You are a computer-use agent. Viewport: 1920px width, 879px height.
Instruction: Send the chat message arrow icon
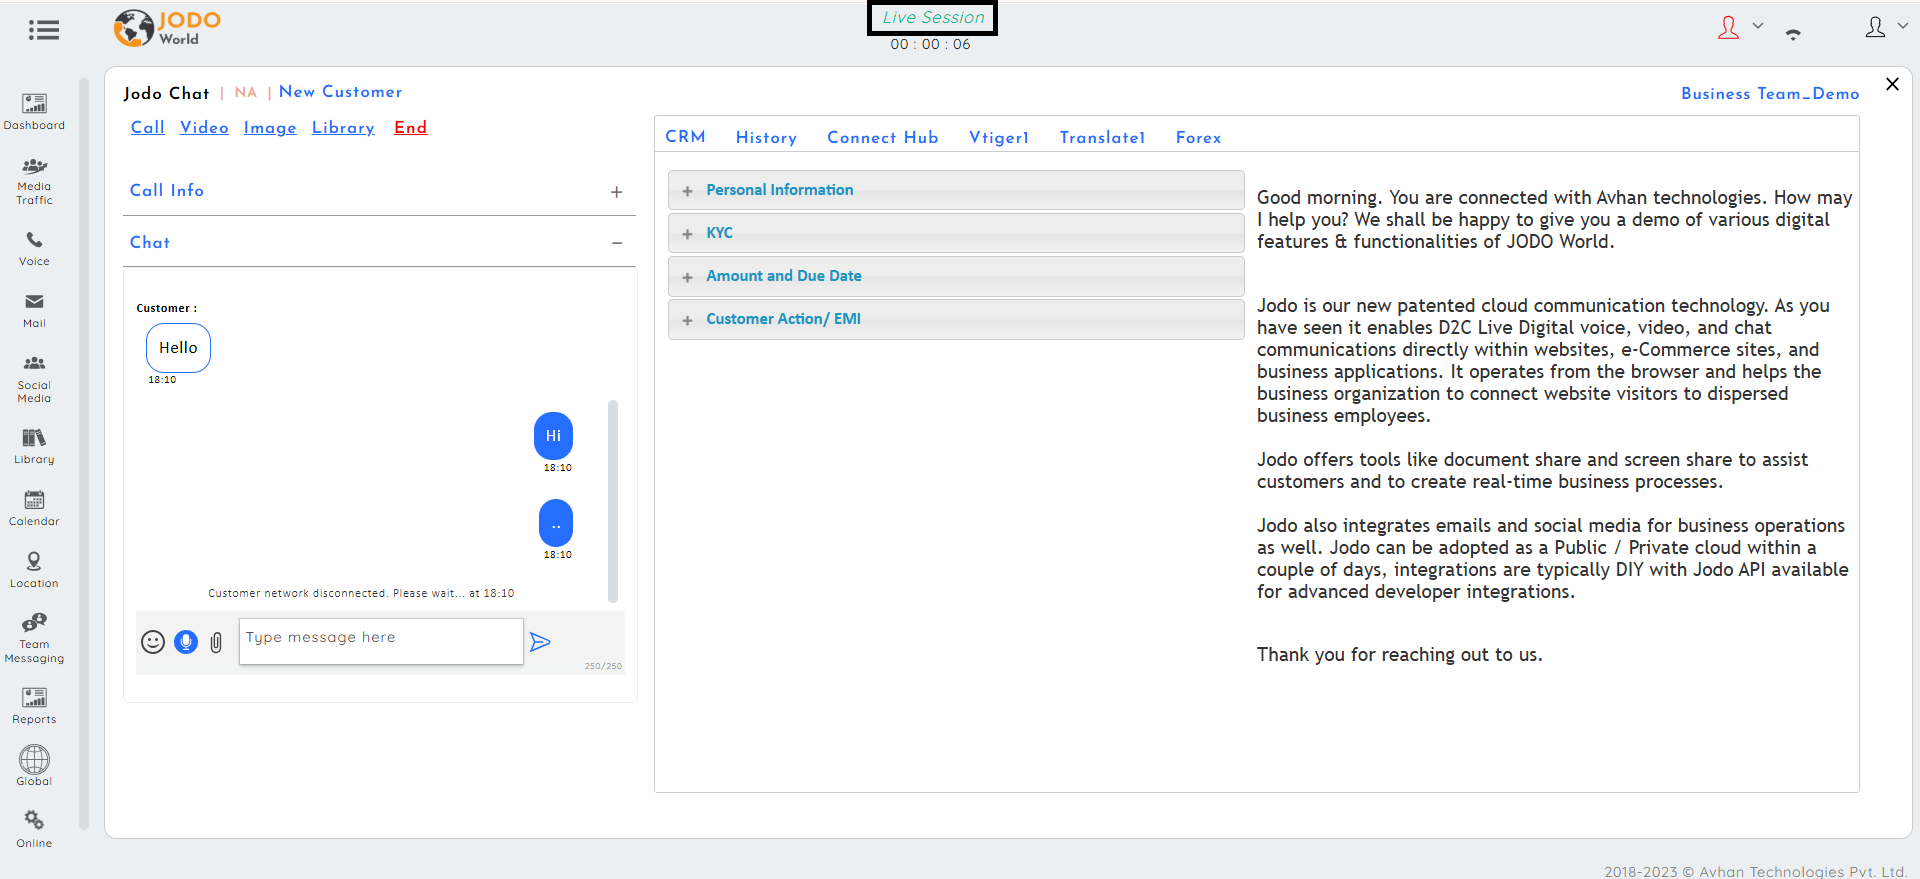point(540,642)
